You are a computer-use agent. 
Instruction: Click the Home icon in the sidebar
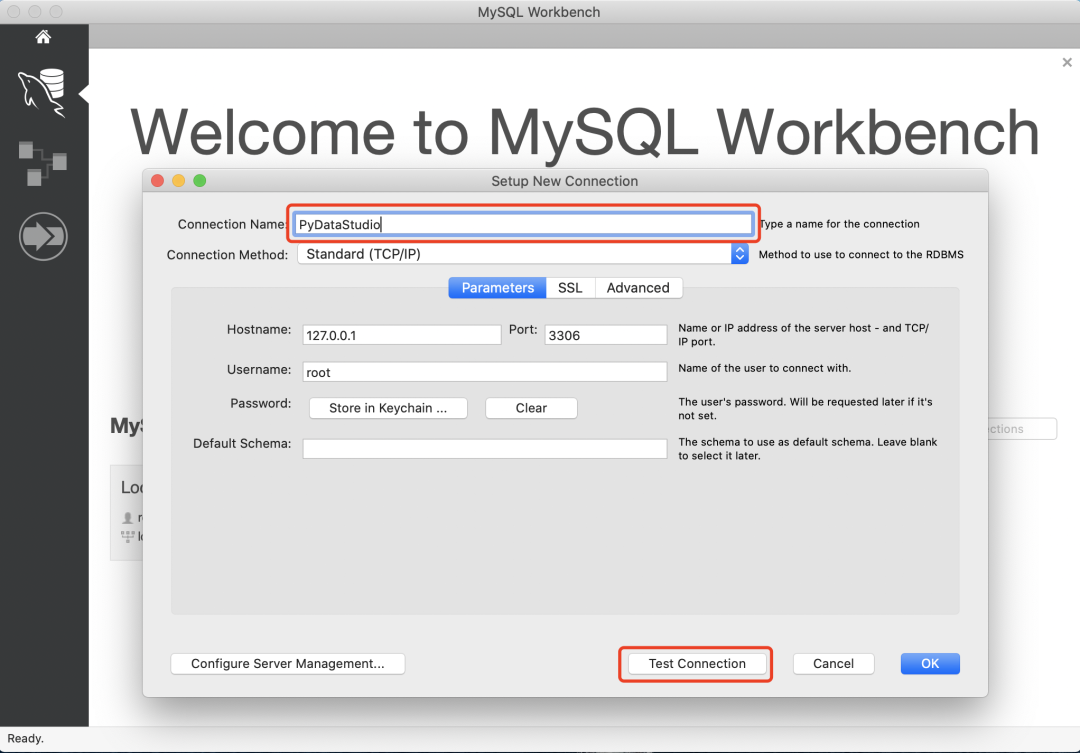point(43,36)
